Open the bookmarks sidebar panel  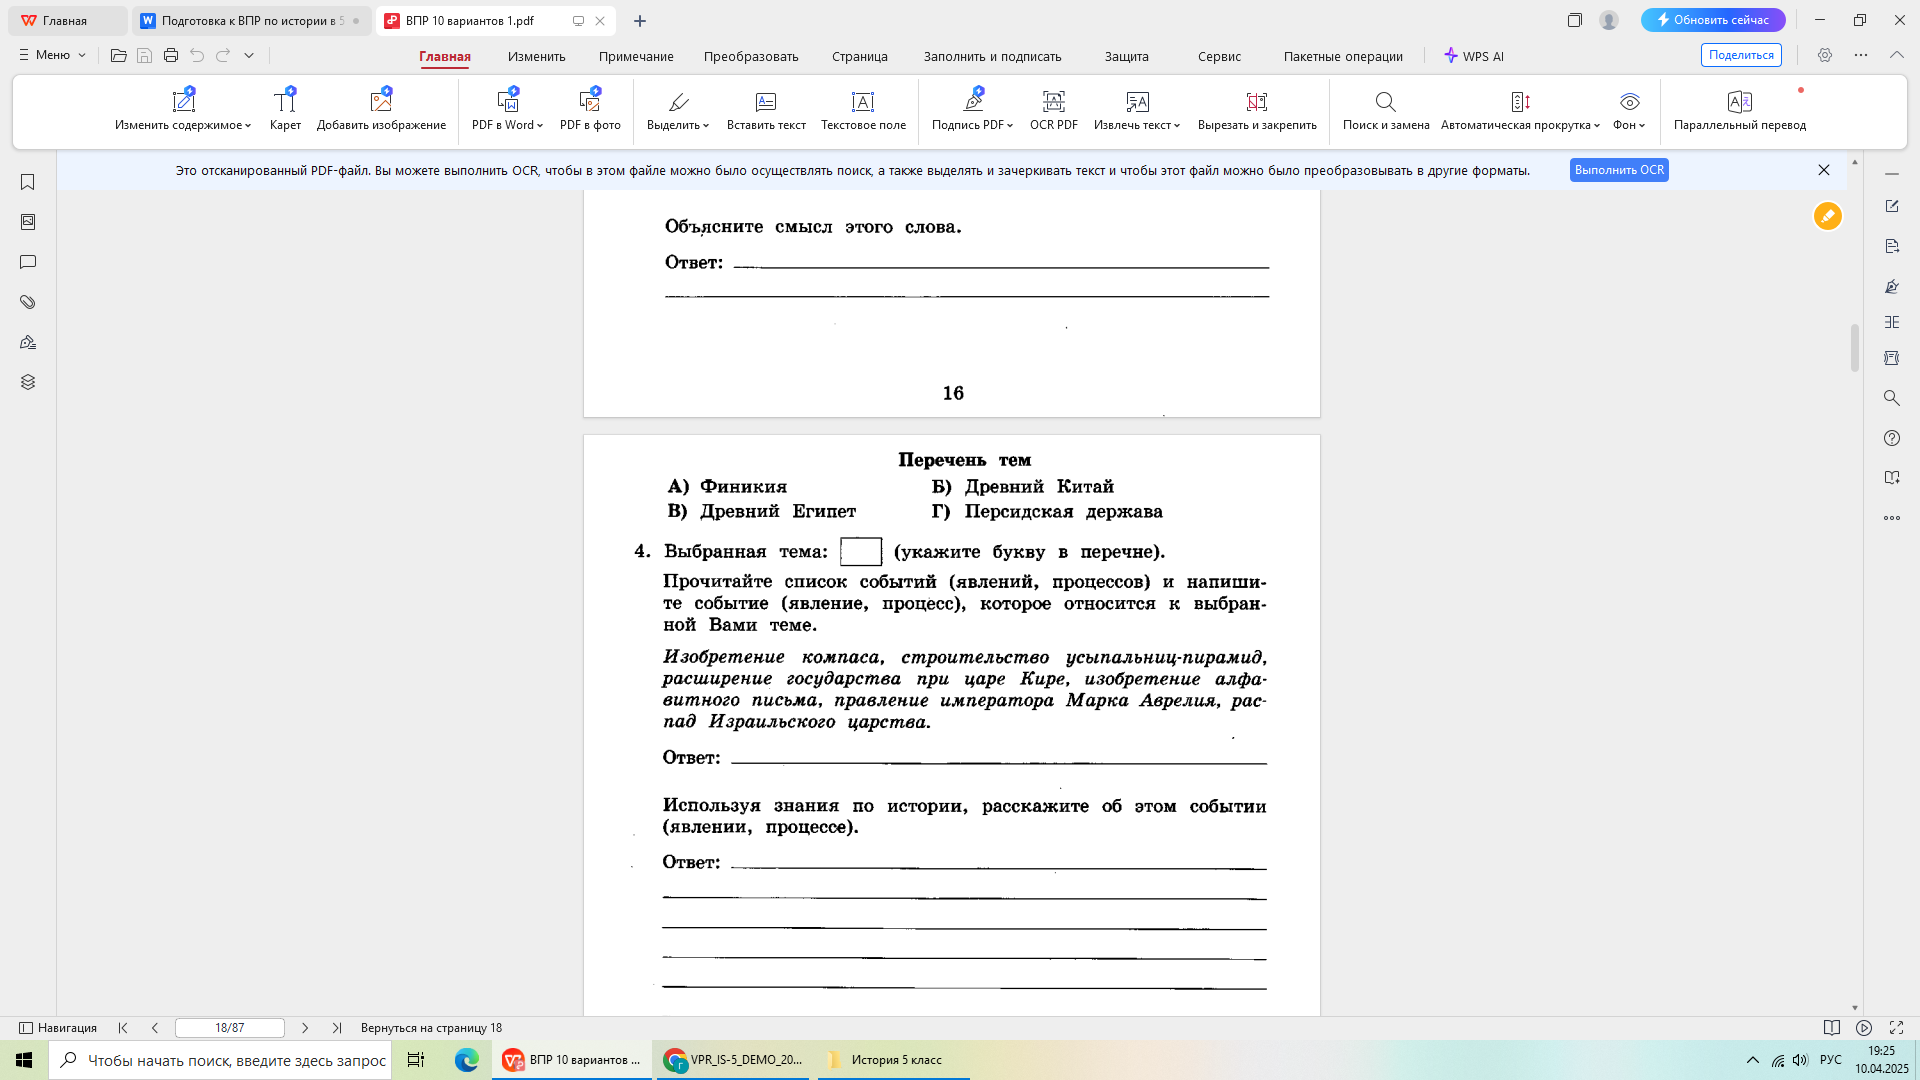[x=28, y=182]
